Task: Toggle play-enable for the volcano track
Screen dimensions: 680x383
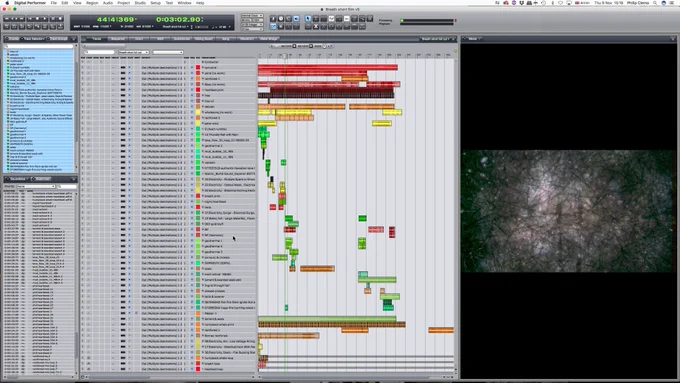Action: click(x=129, y=162)
